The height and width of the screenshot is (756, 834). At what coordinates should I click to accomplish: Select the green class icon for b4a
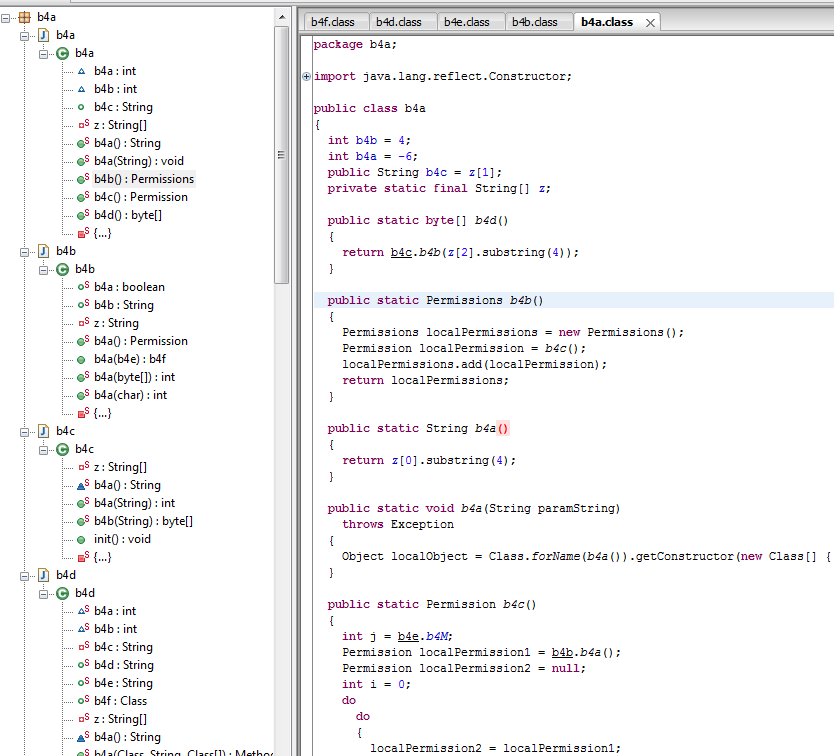point(61,53)
